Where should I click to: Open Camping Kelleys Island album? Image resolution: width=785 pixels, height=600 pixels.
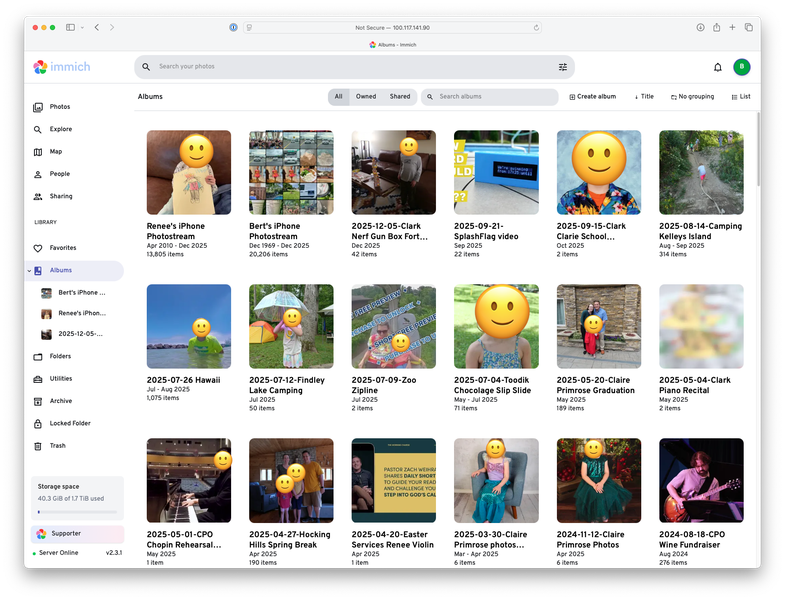(701, 172)
